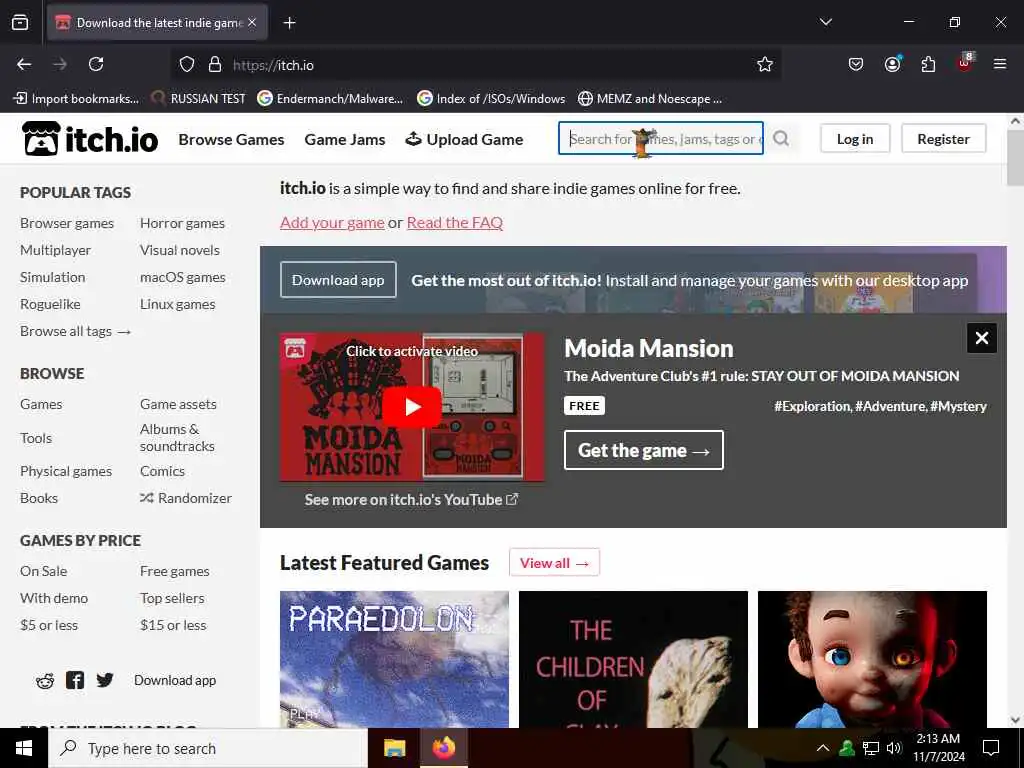Click the Register button

pos(944,138)
